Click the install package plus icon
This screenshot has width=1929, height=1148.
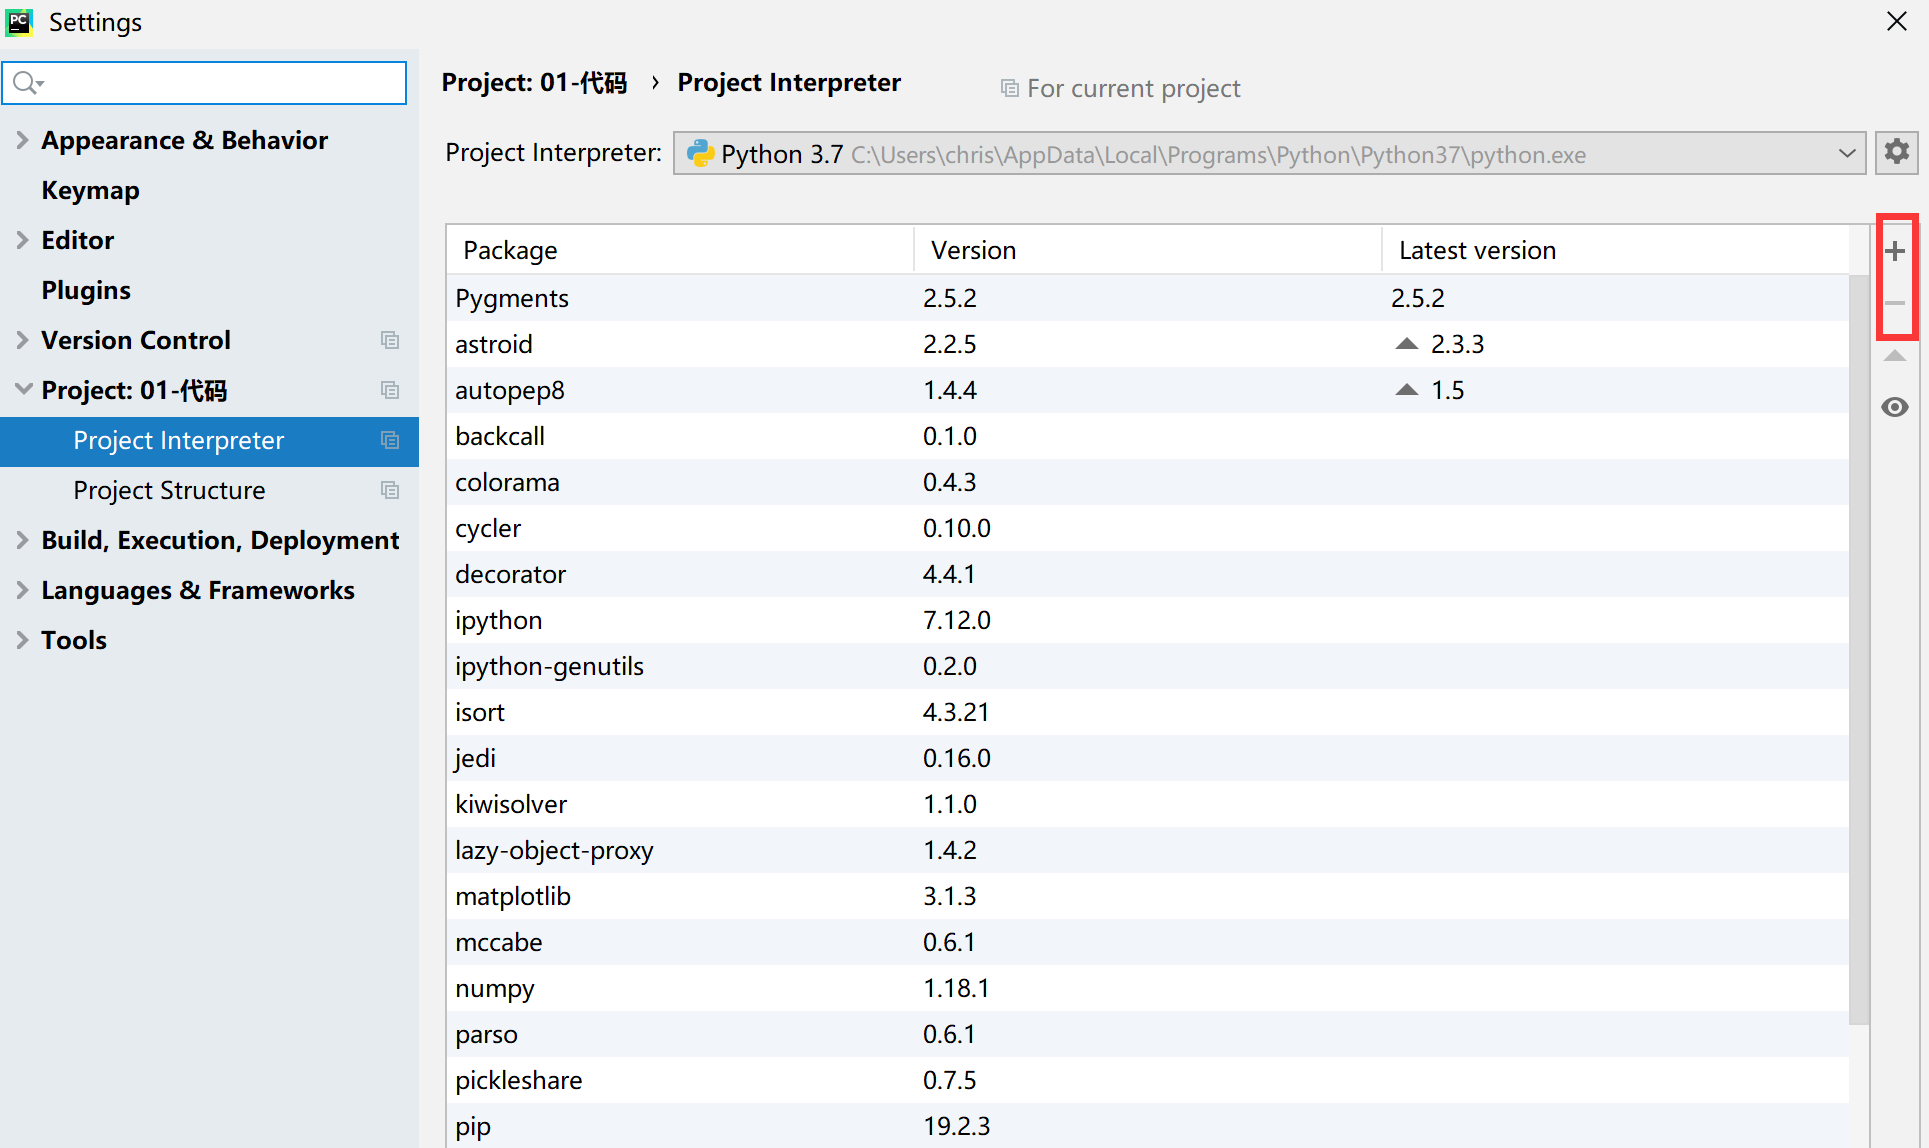tap(1895, 251)
